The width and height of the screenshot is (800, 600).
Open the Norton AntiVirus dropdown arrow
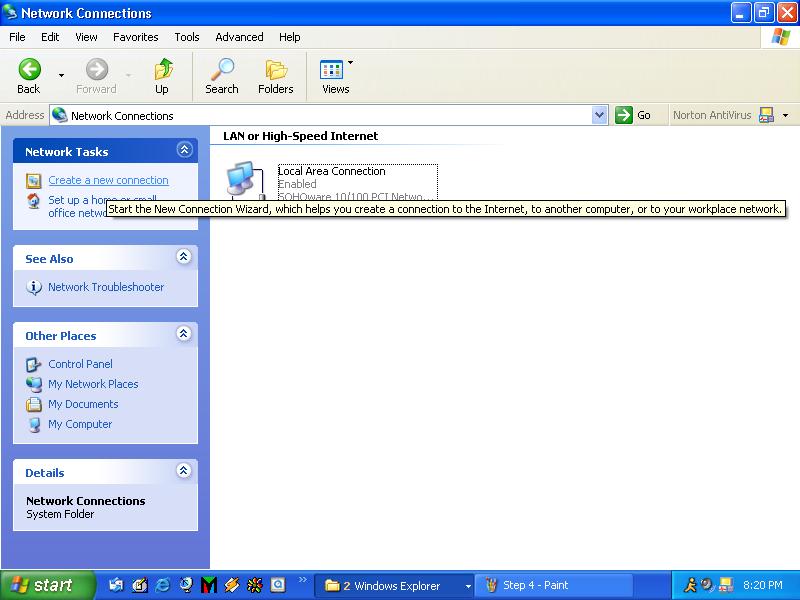coord(785,116)
